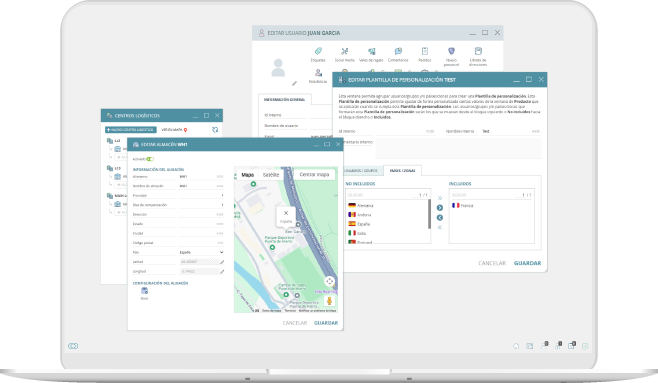Click the Dirección field in Editar Almacén
This screenshot has width=658, height=383.
click(x=201, y=214)
